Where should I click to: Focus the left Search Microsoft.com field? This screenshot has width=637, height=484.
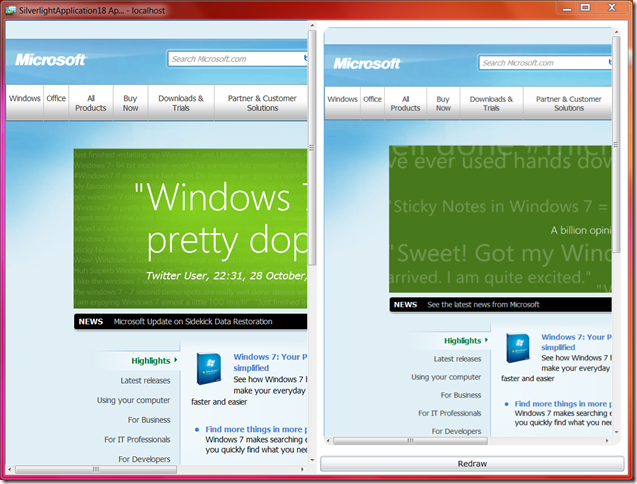point(237,59)
